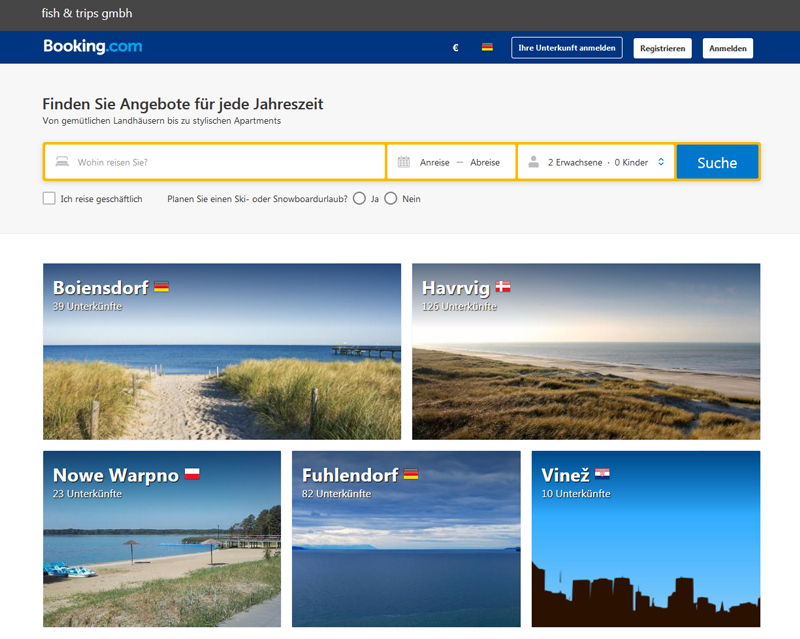The image size is (800, 639).
Task: Click the Danish flag next to Havrvig
Action: (x=503, y=287)
